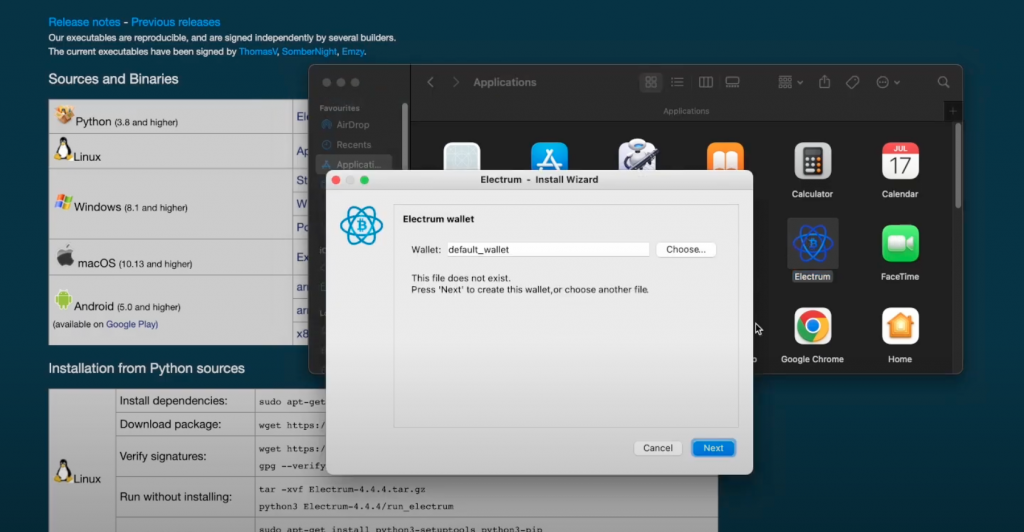The width and height of the screenshot is (1024, 532).
Task: Click the 'Run without installing:' cell
Action: point(185,497)
